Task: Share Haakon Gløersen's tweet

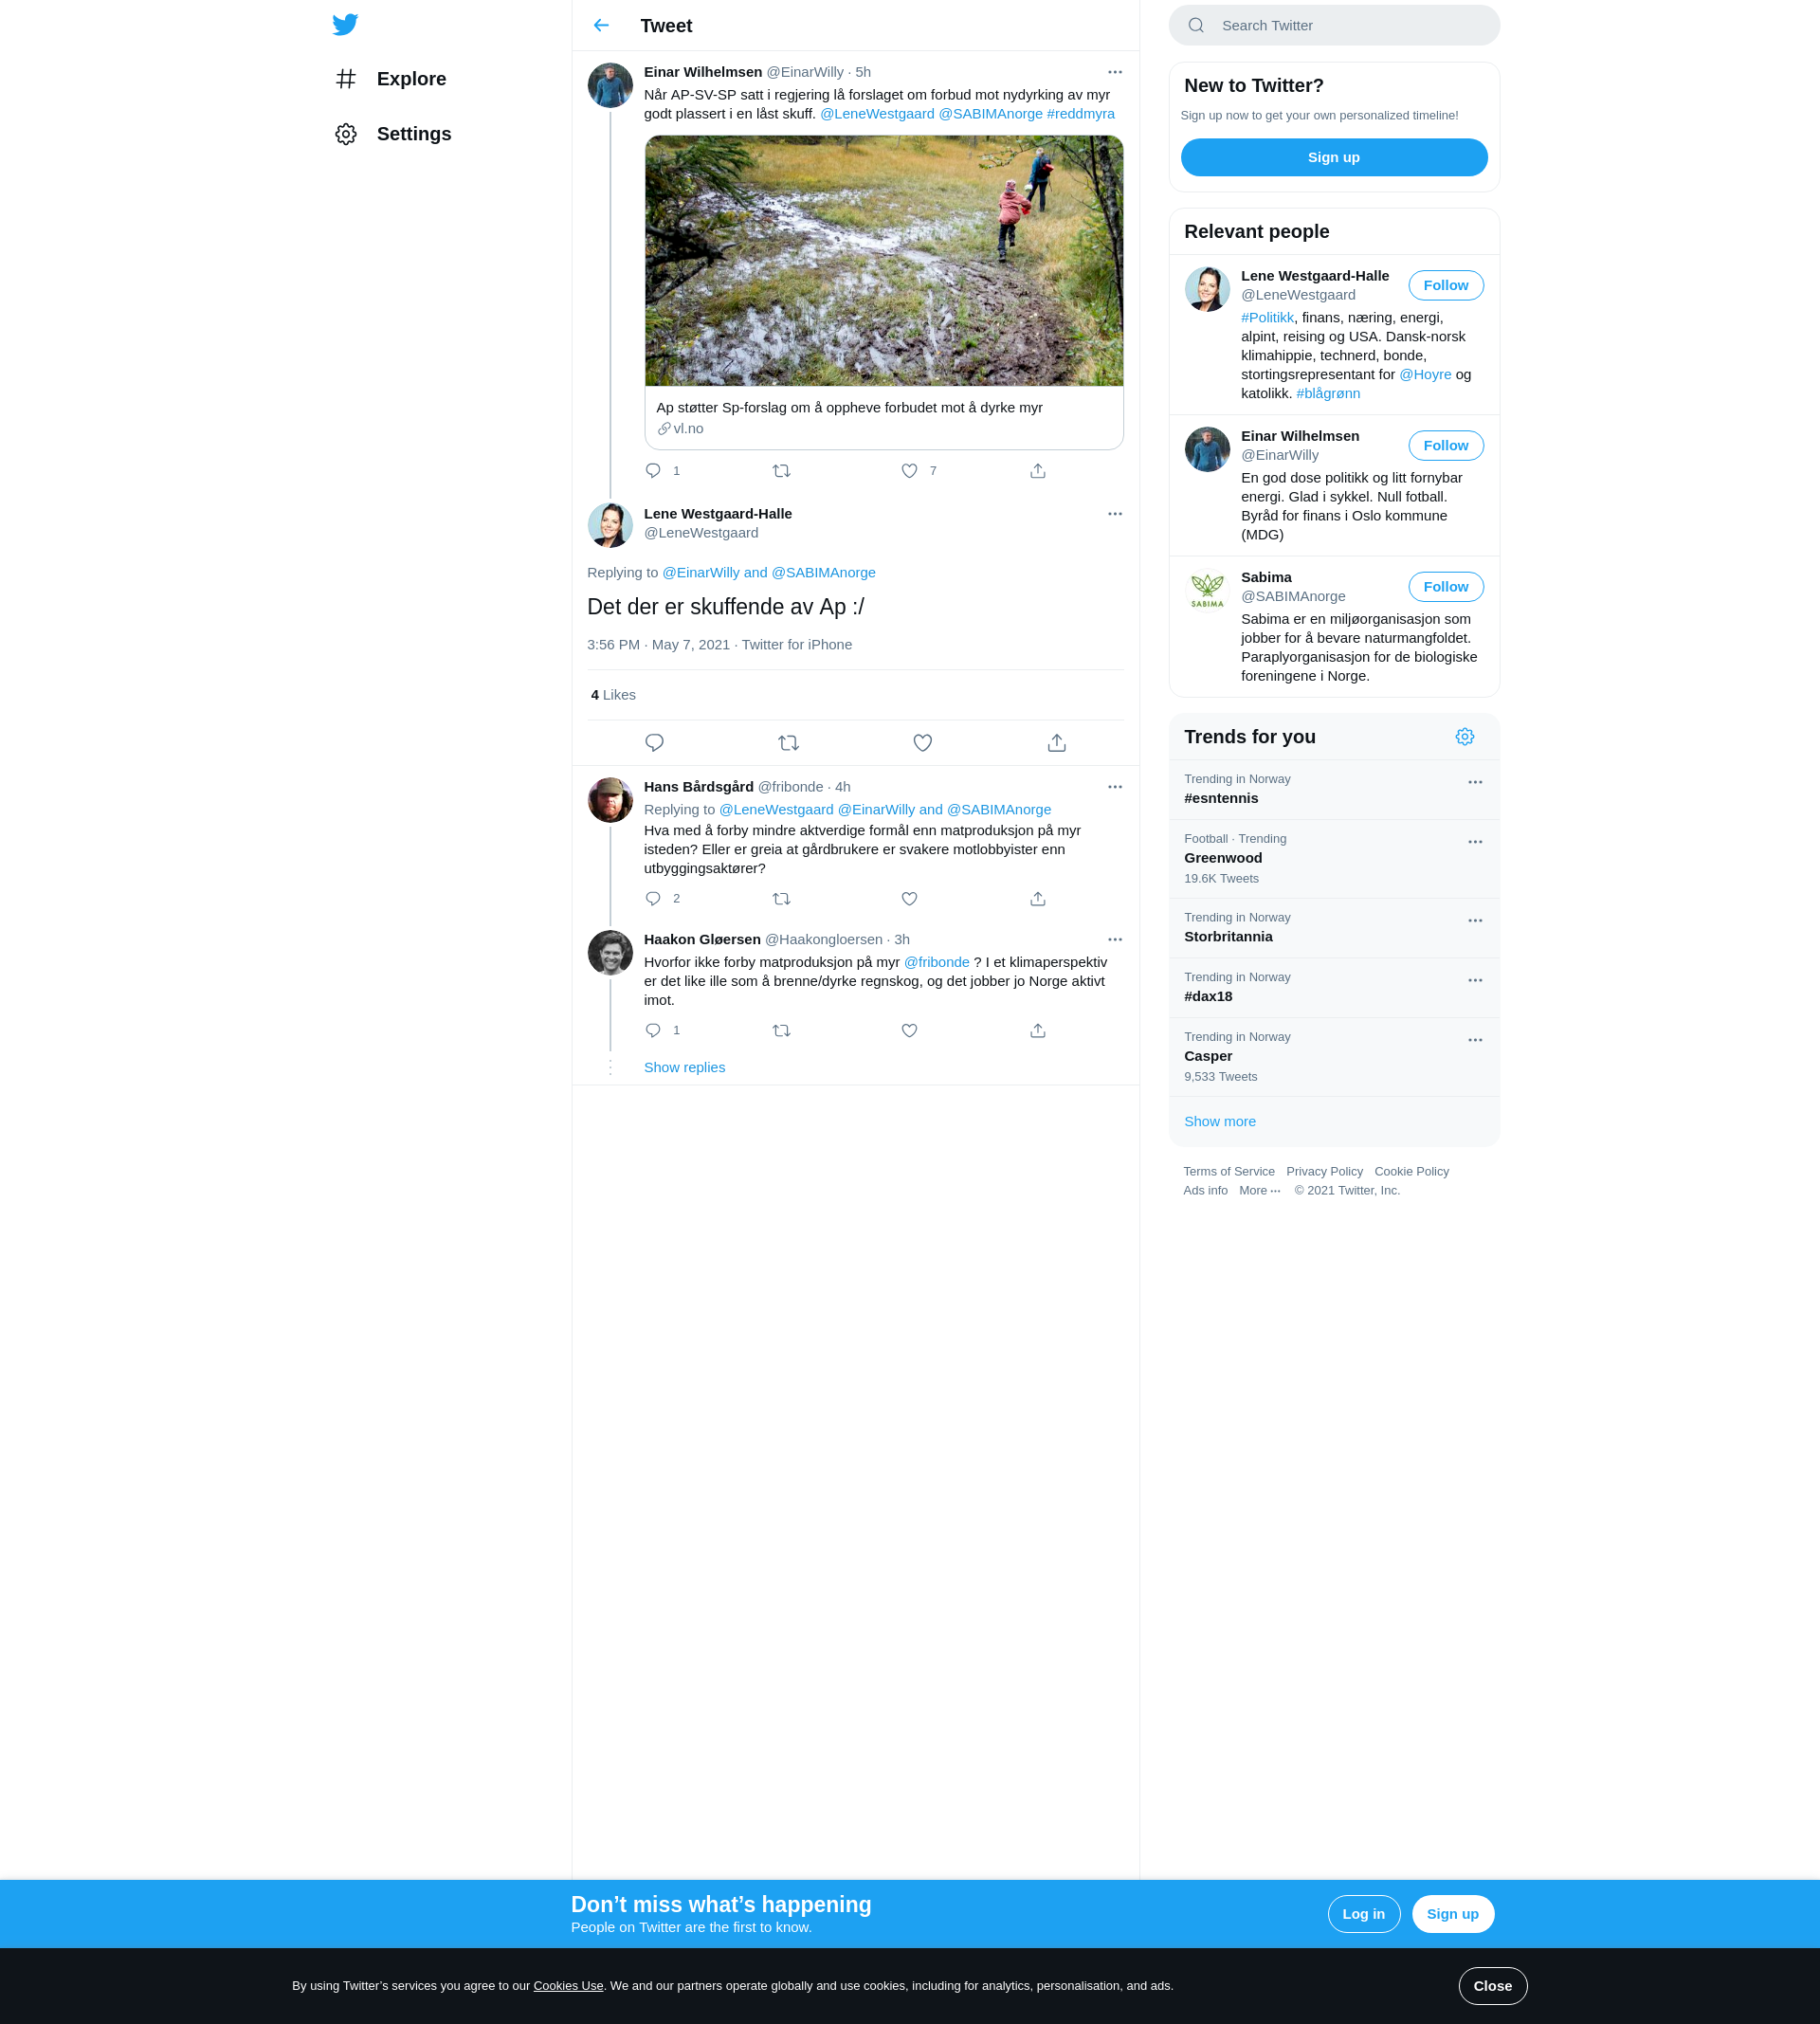Action: point(1038,1030)
